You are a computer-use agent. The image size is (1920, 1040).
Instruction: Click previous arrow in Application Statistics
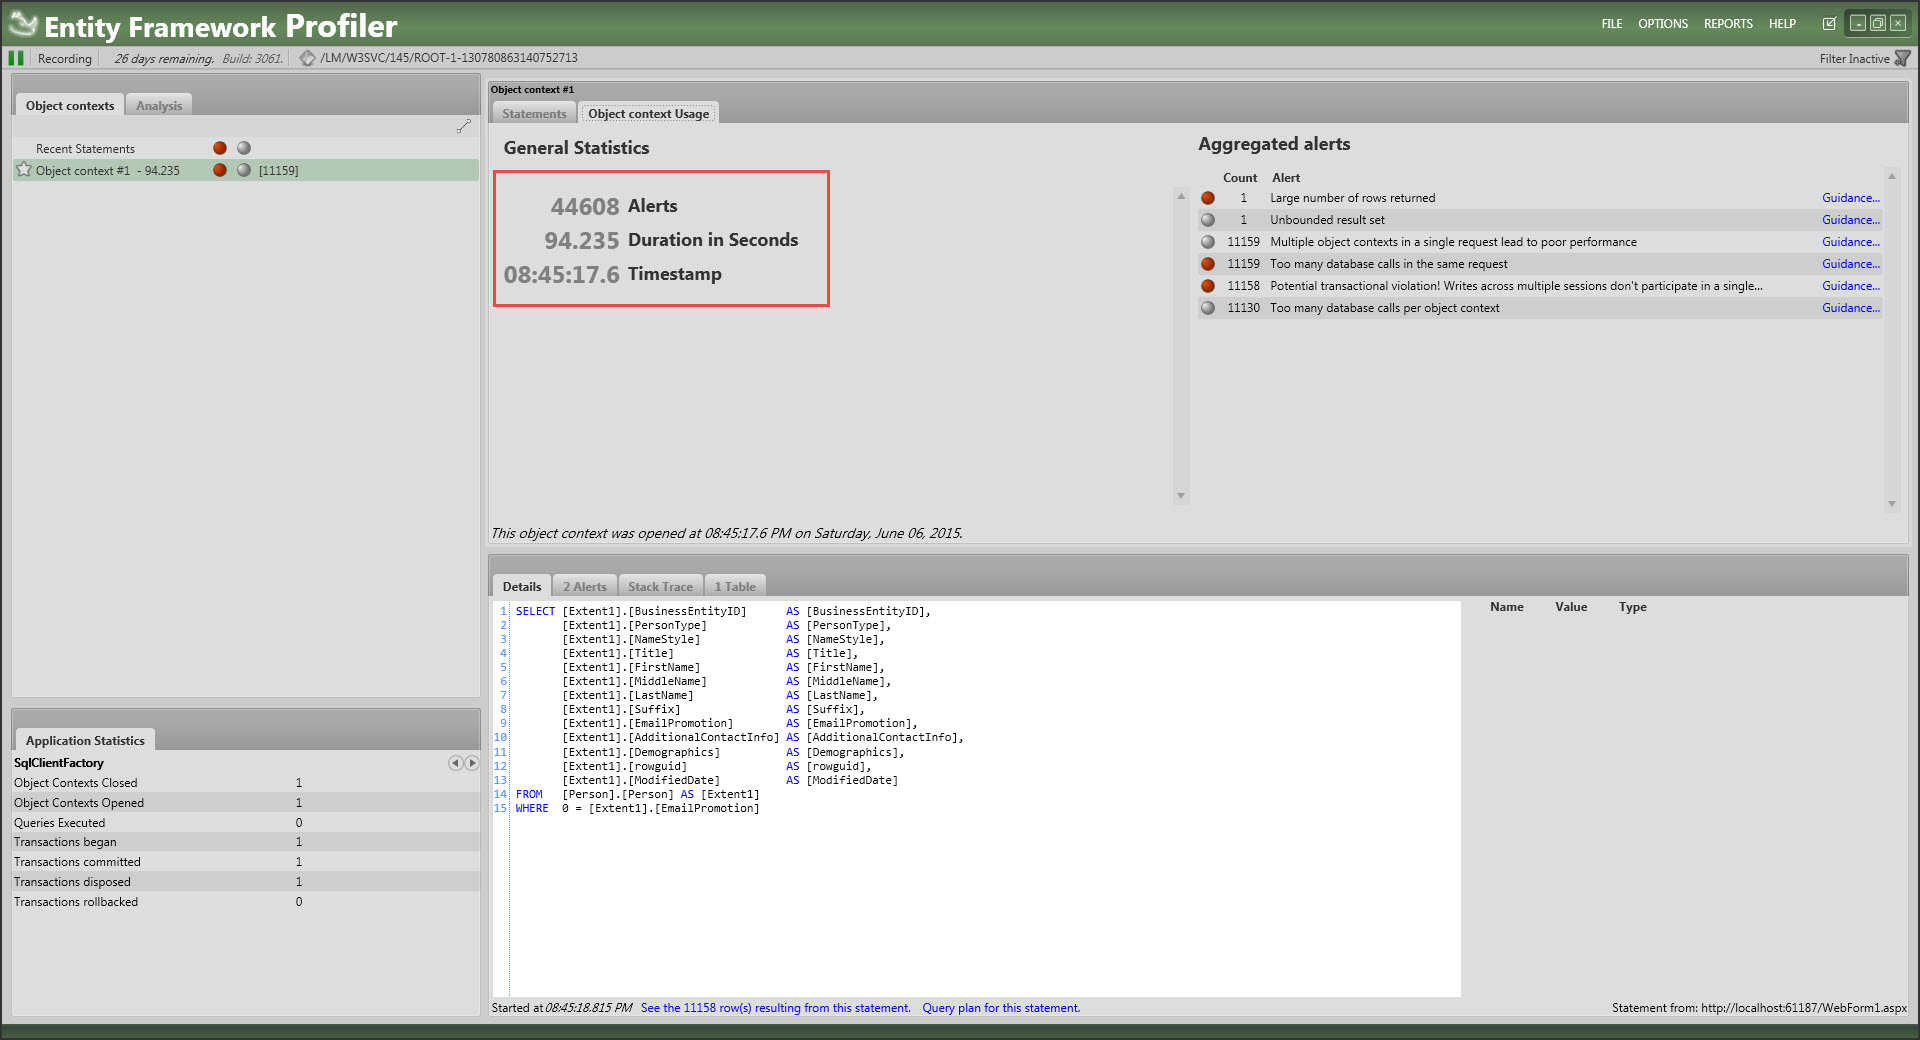tap(455, 763)
